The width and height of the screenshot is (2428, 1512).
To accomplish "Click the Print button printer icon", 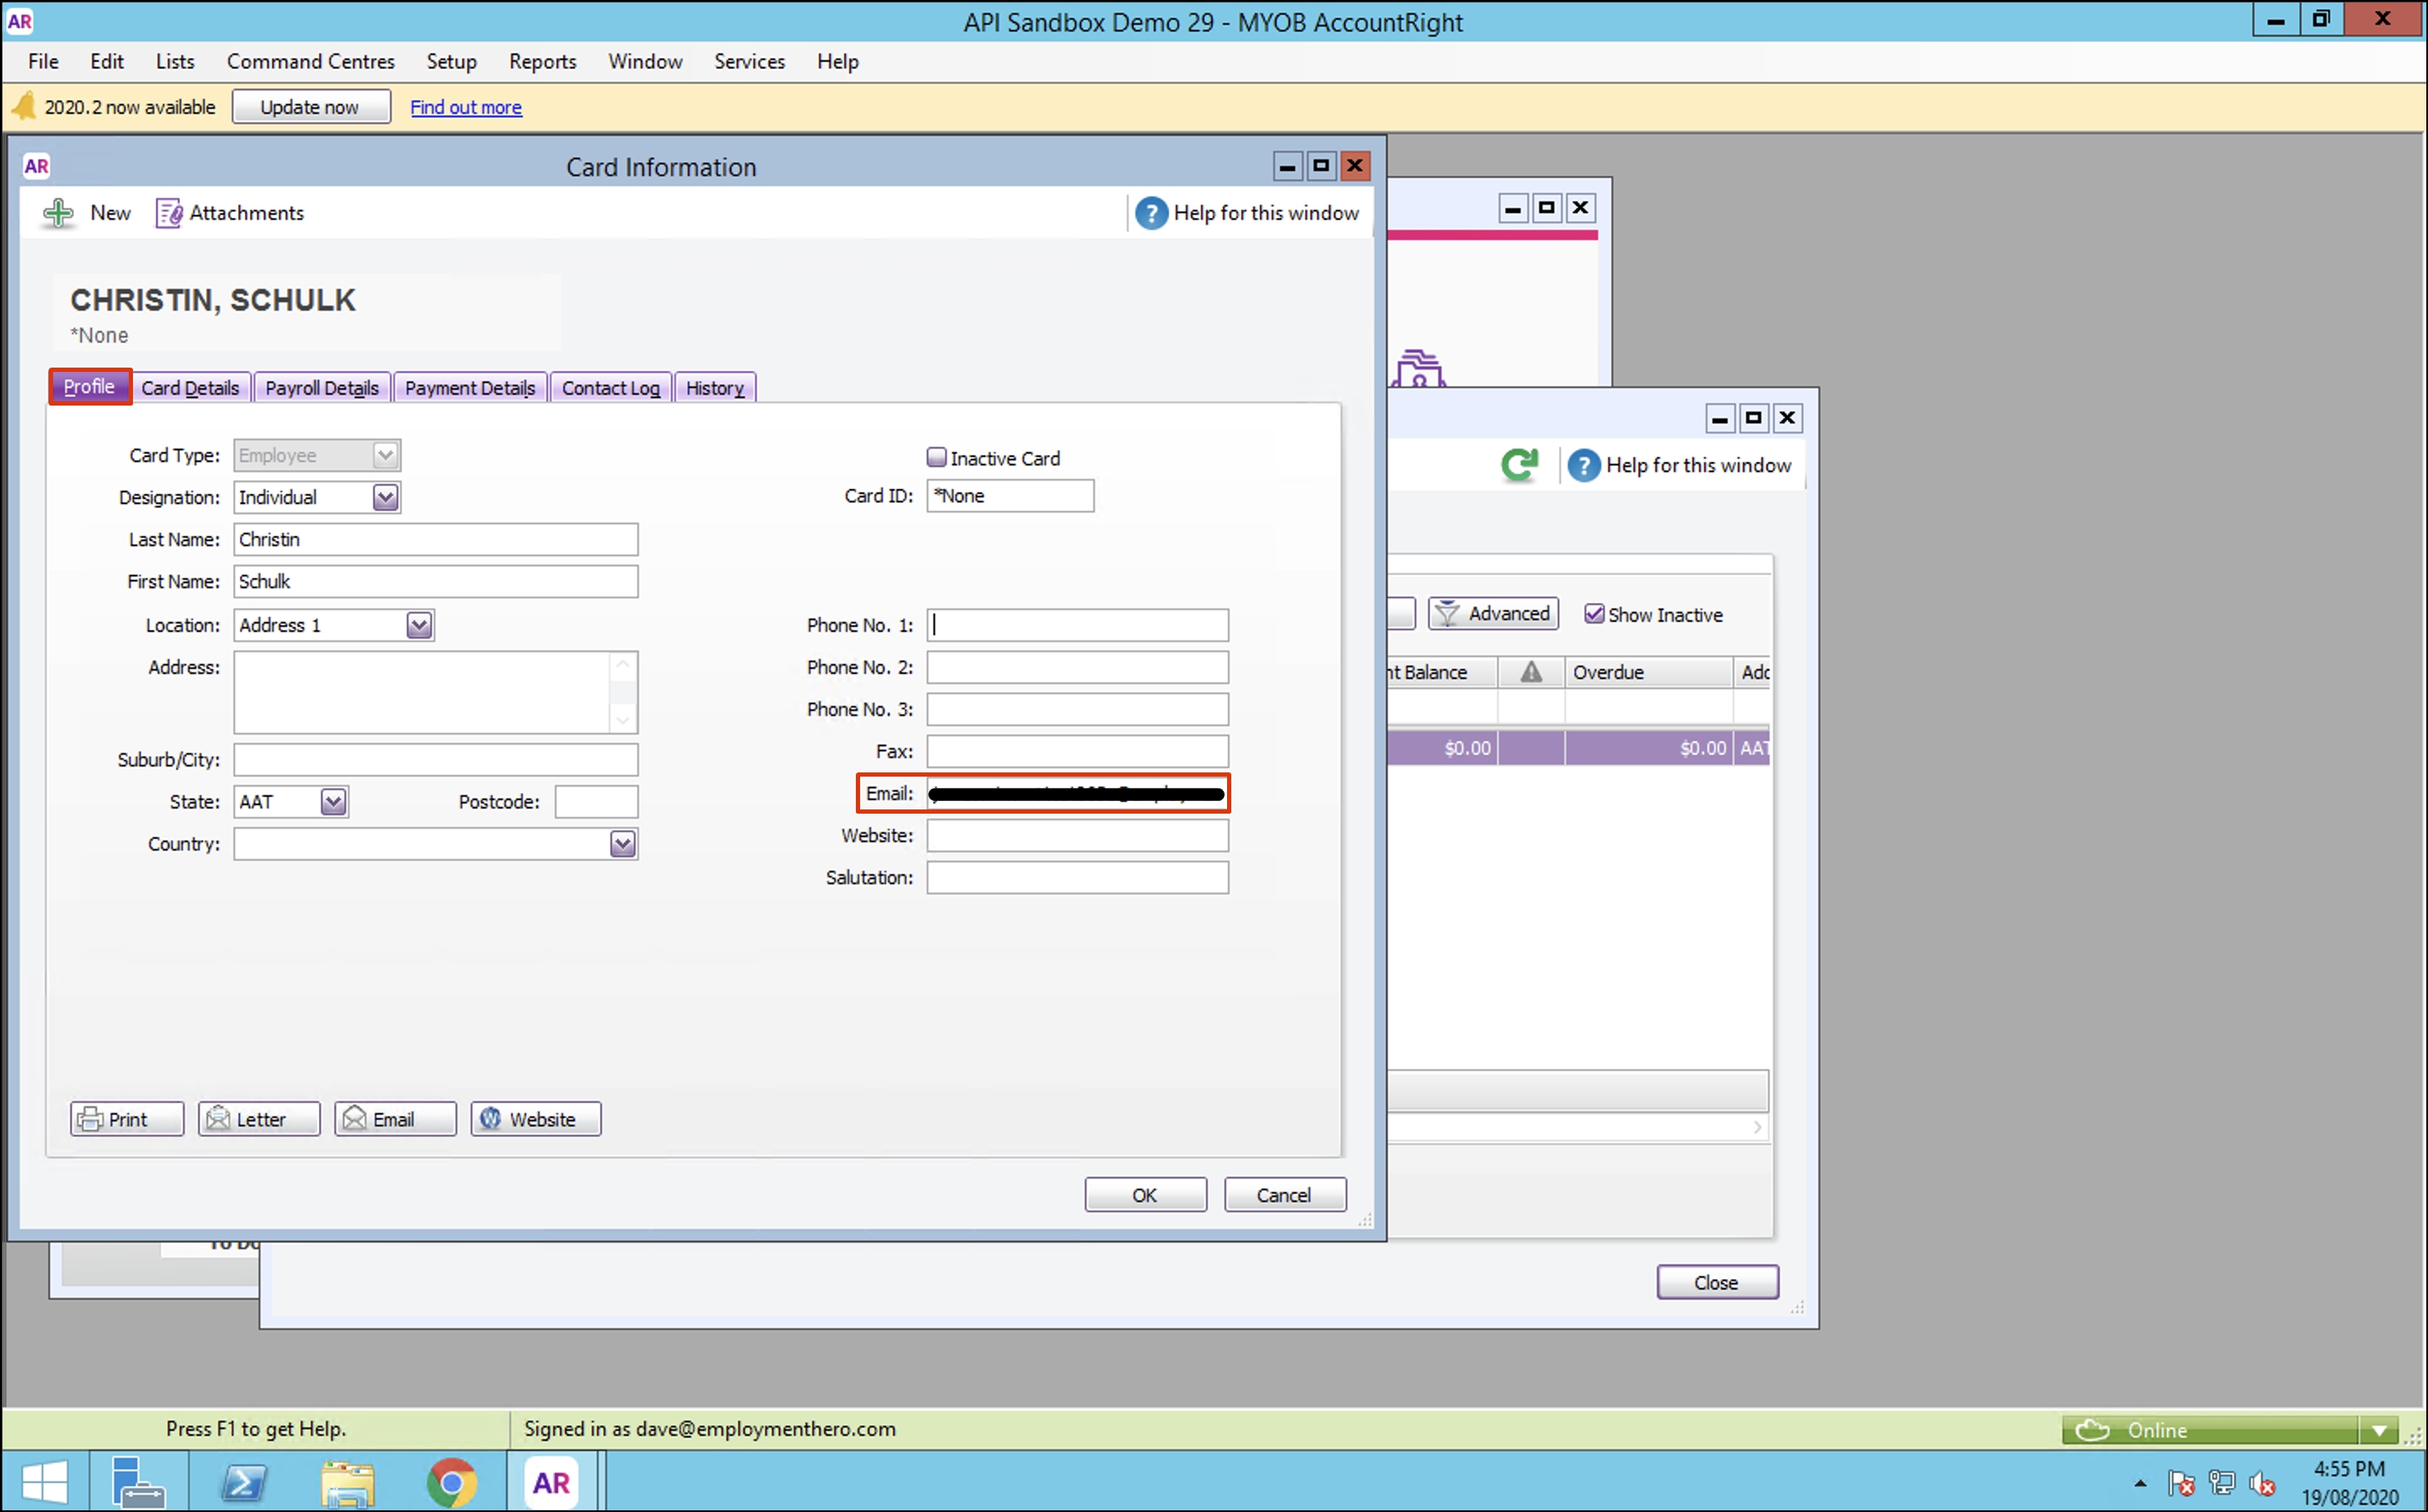I will pyautogui.click(x=91, y=1119).
